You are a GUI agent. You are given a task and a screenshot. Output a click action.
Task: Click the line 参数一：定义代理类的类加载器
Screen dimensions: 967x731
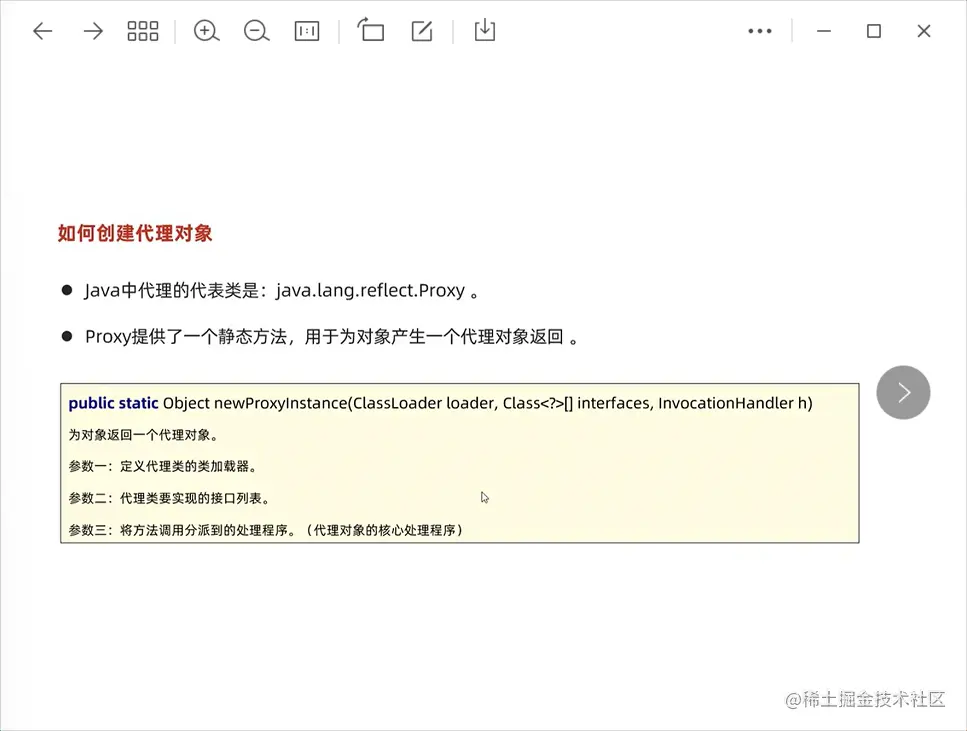pos(162,466)
